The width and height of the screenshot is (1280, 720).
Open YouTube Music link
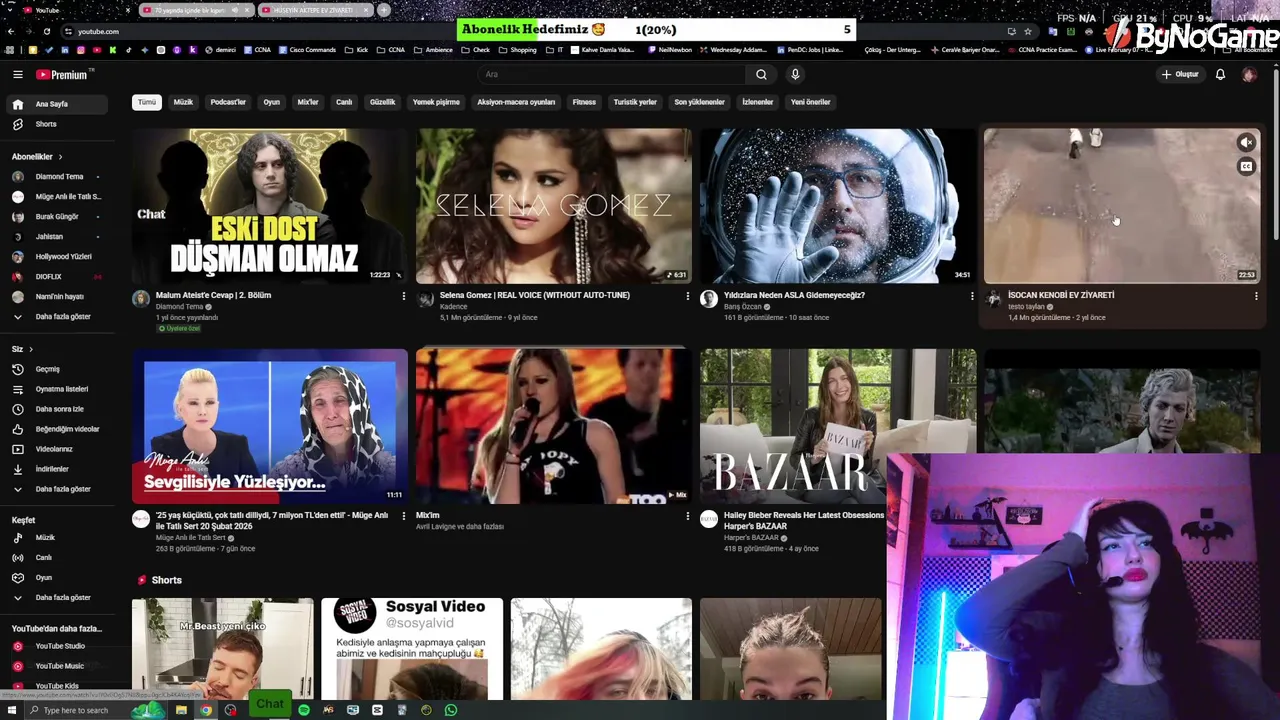(x=60, y=666)
